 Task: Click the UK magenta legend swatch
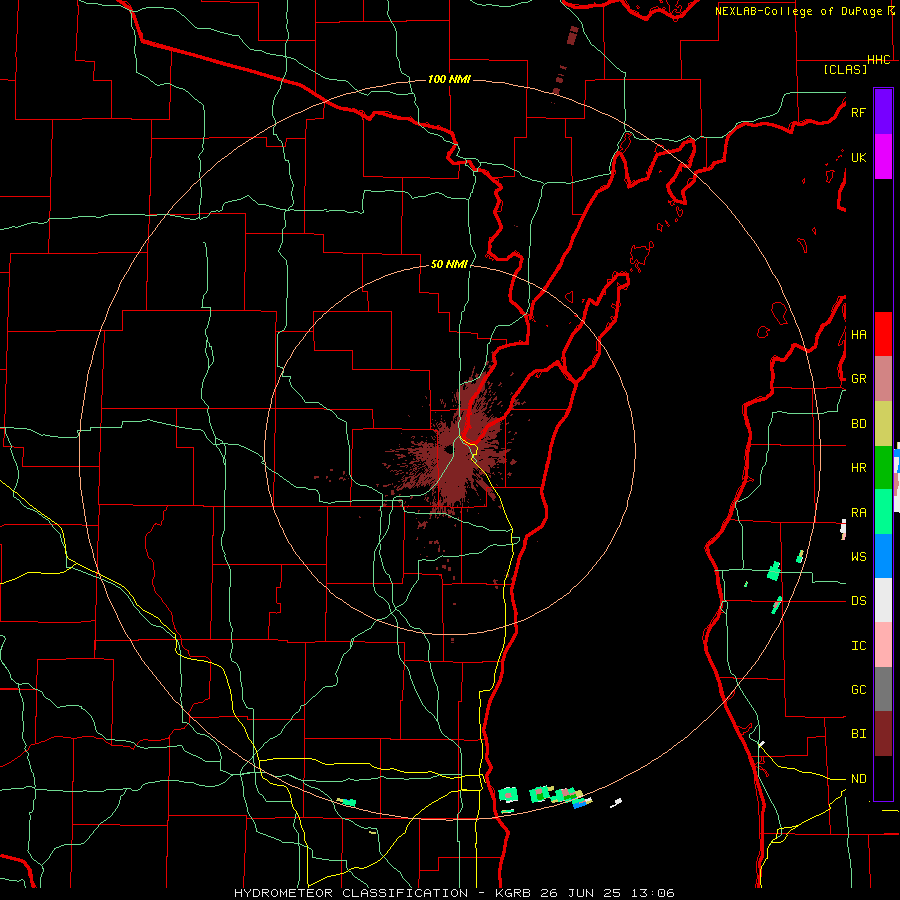883,157
